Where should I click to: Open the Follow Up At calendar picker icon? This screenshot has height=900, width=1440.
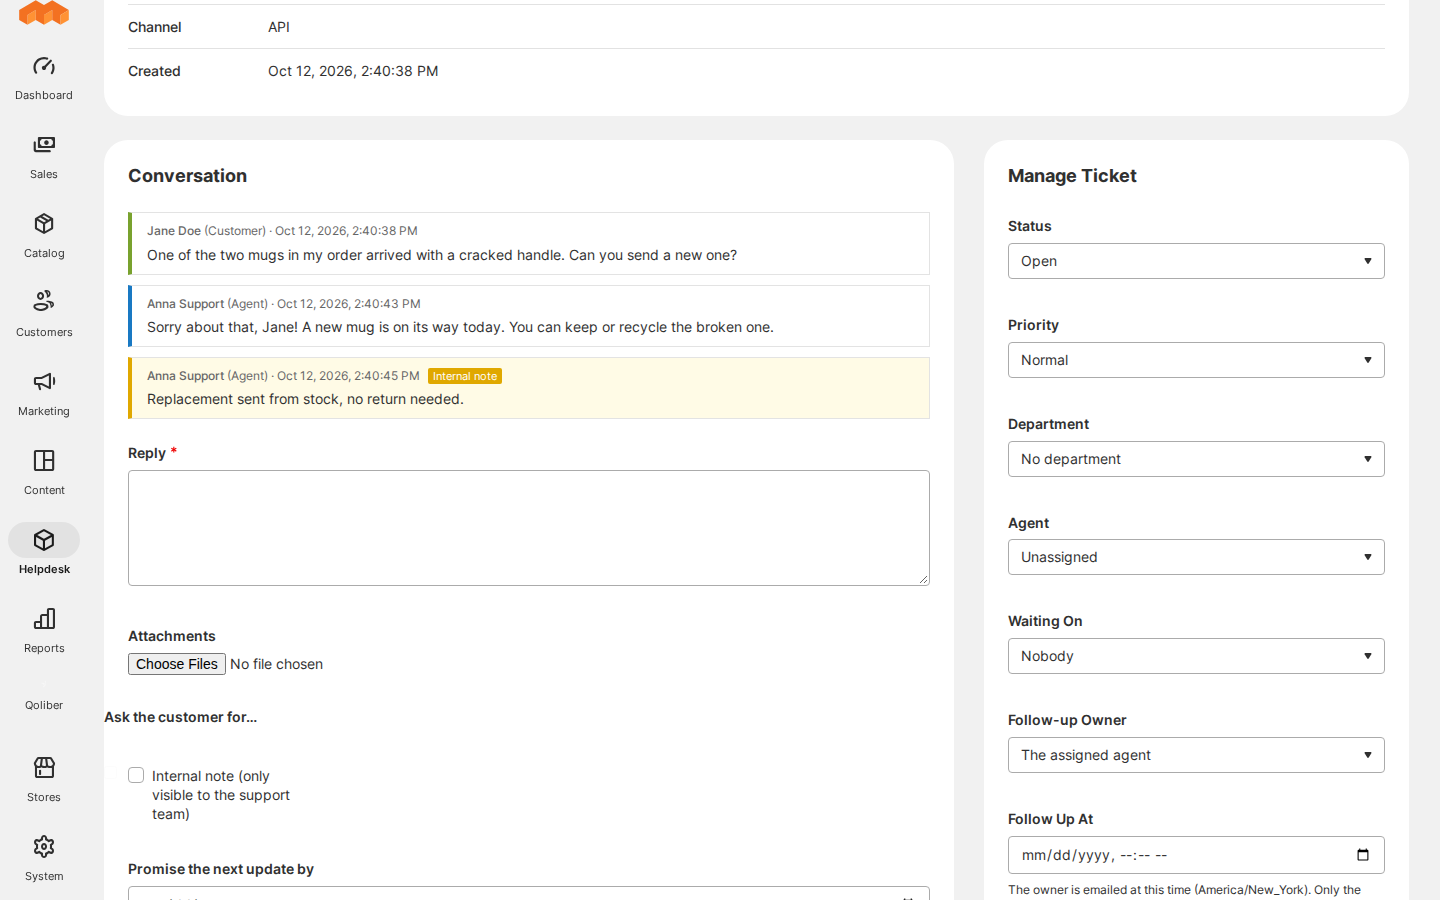tap(1363, 855)
